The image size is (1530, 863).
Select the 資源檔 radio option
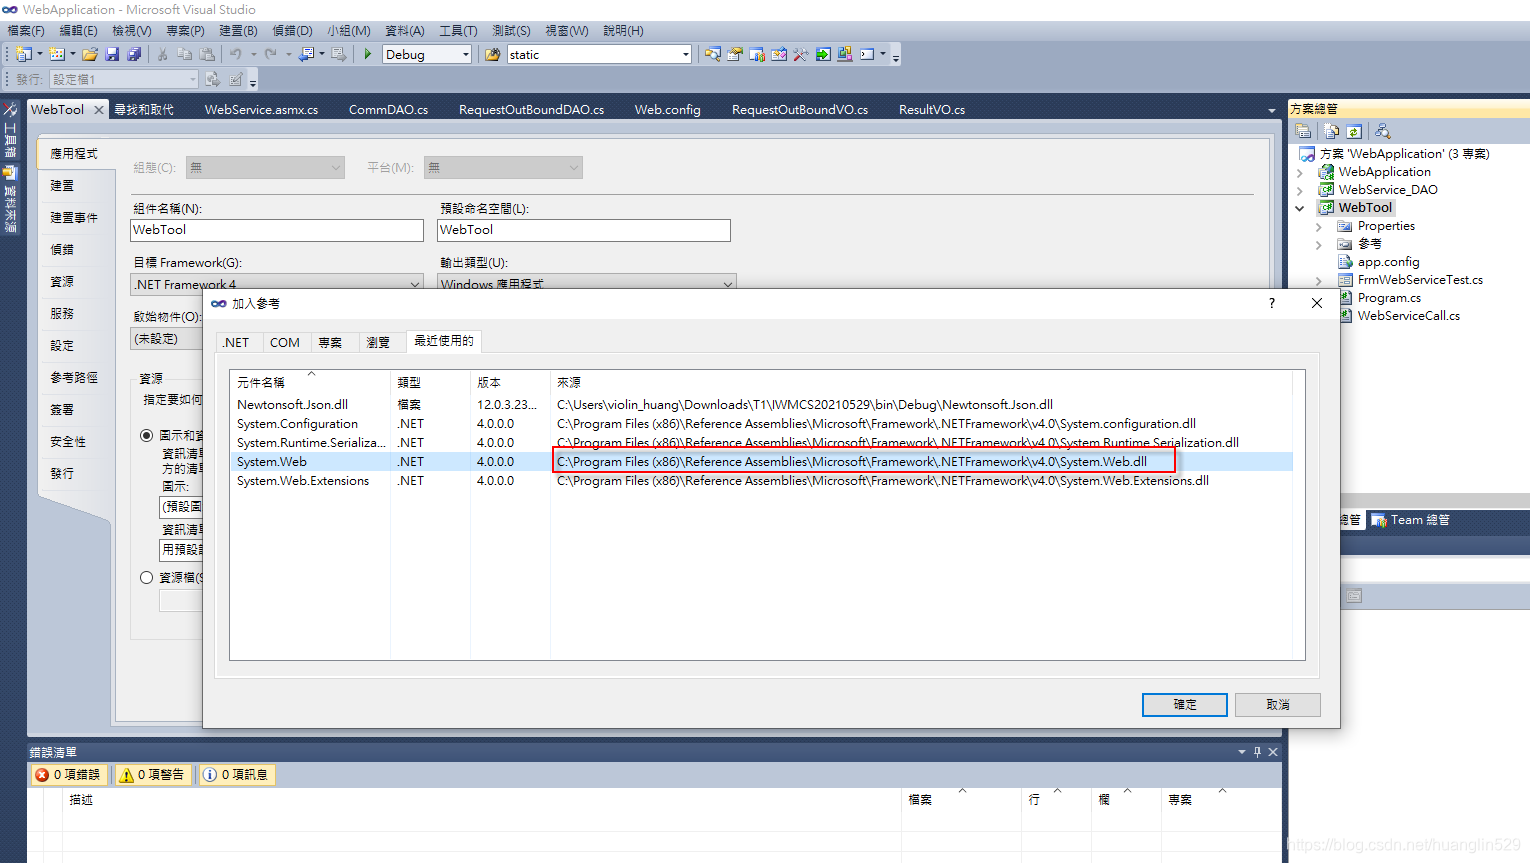pyautogui.click(x=146, y=577)
